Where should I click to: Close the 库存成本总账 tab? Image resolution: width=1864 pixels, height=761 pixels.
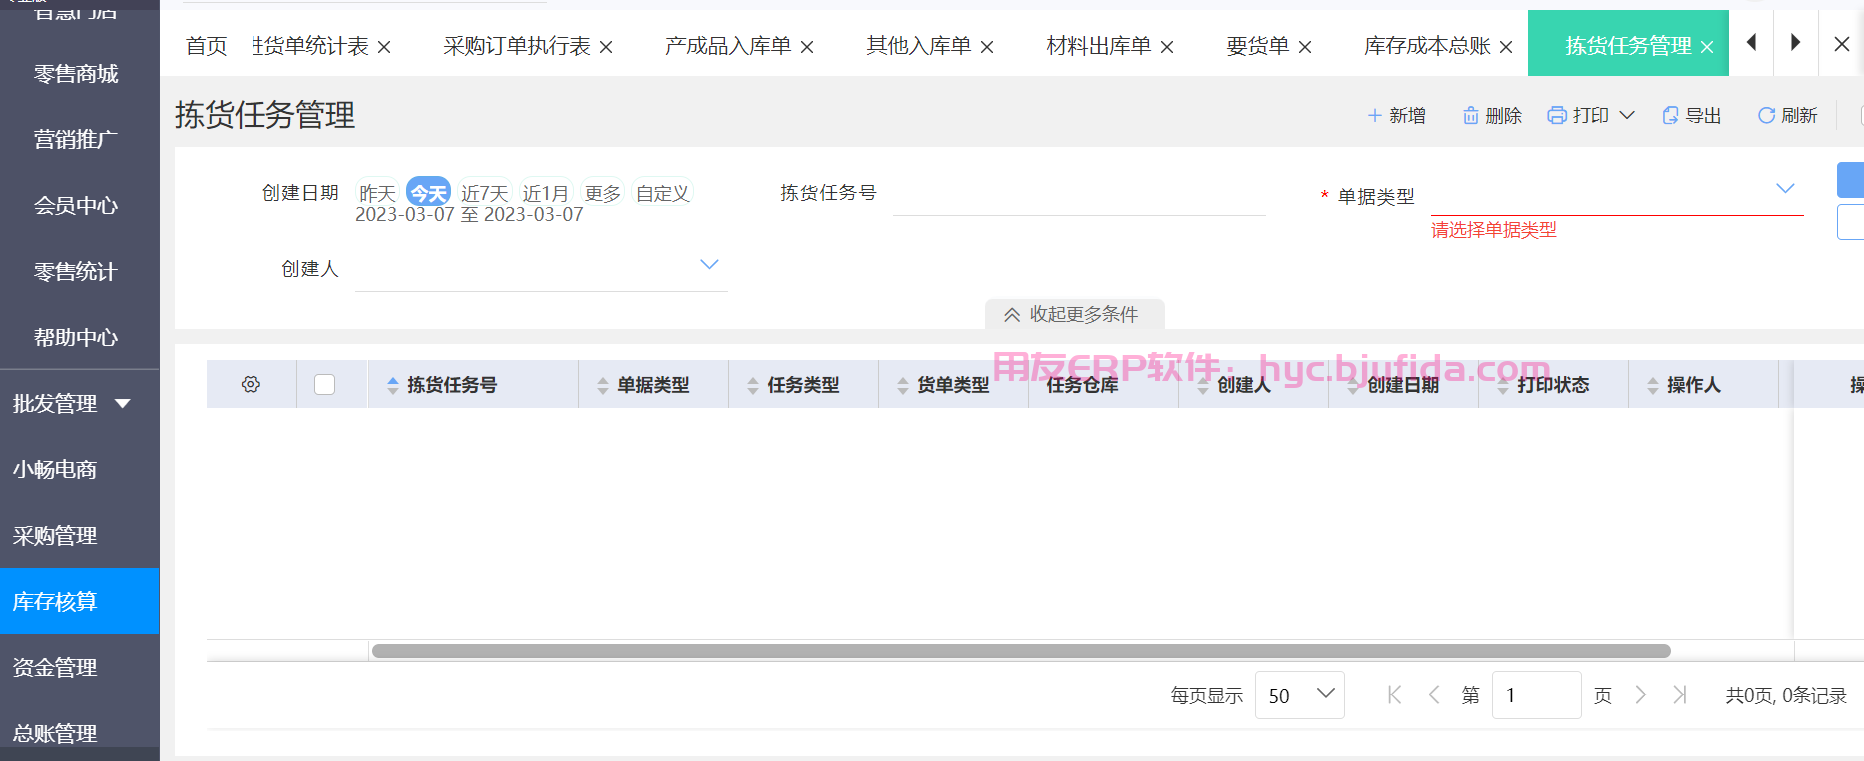pos(1506,47)
